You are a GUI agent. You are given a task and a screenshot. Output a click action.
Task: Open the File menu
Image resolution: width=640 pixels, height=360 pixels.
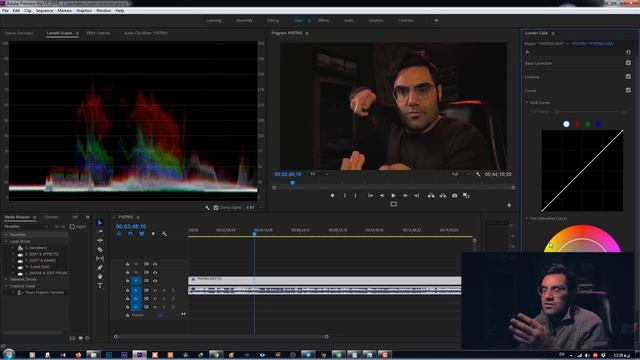click(5, 11)
